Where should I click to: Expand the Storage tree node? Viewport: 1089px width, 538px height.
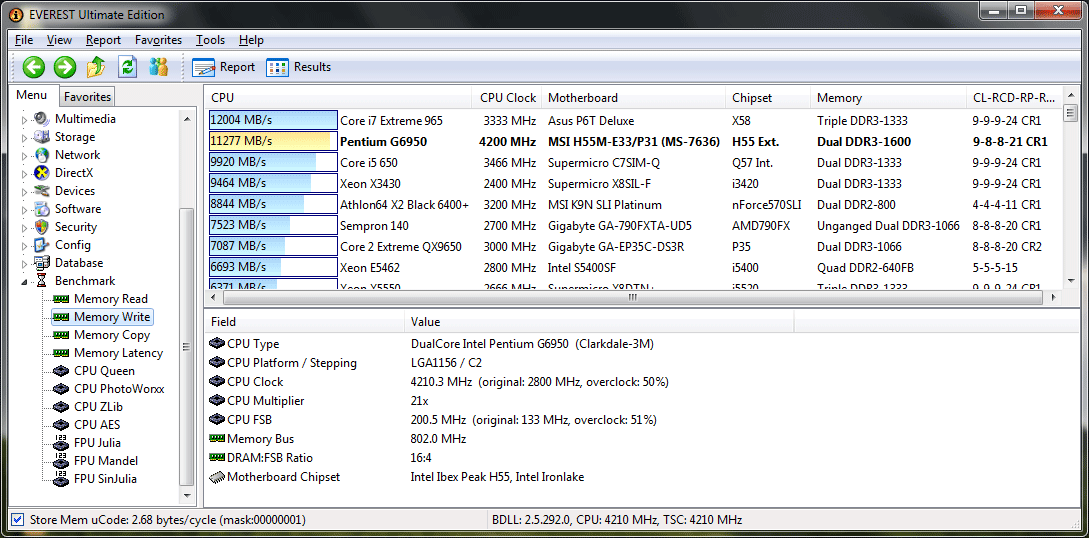[x=24, y=137]
